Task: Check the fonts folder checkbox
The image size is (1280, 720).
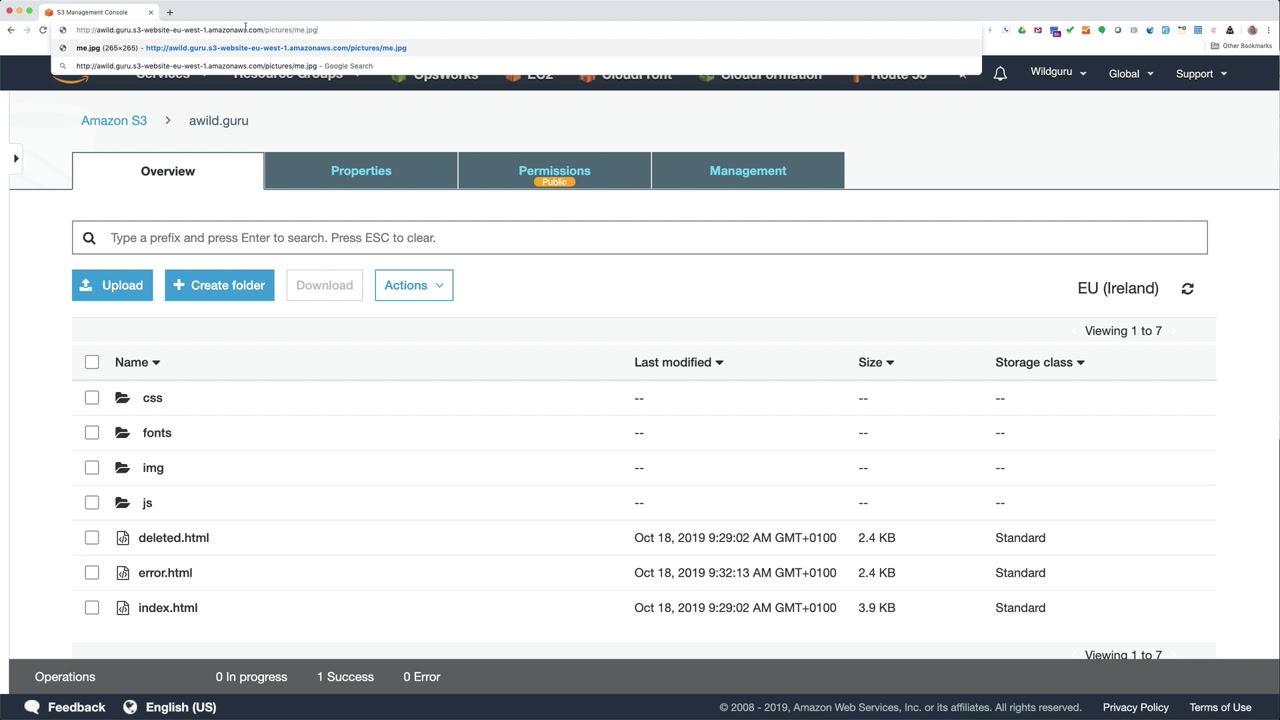Action: pyautogui.click(x=92, y=433)
